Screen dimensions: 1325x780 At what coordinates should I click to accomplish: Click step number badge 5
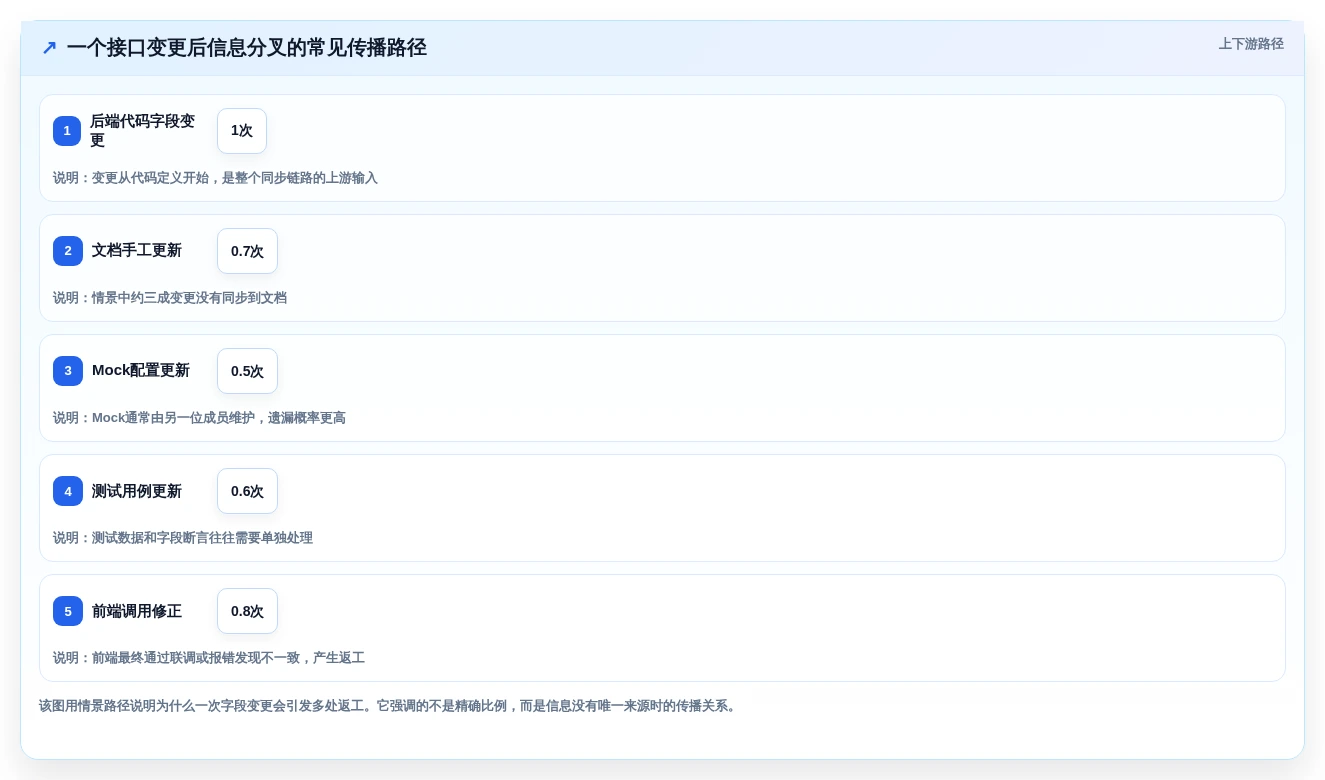point(68,611)
